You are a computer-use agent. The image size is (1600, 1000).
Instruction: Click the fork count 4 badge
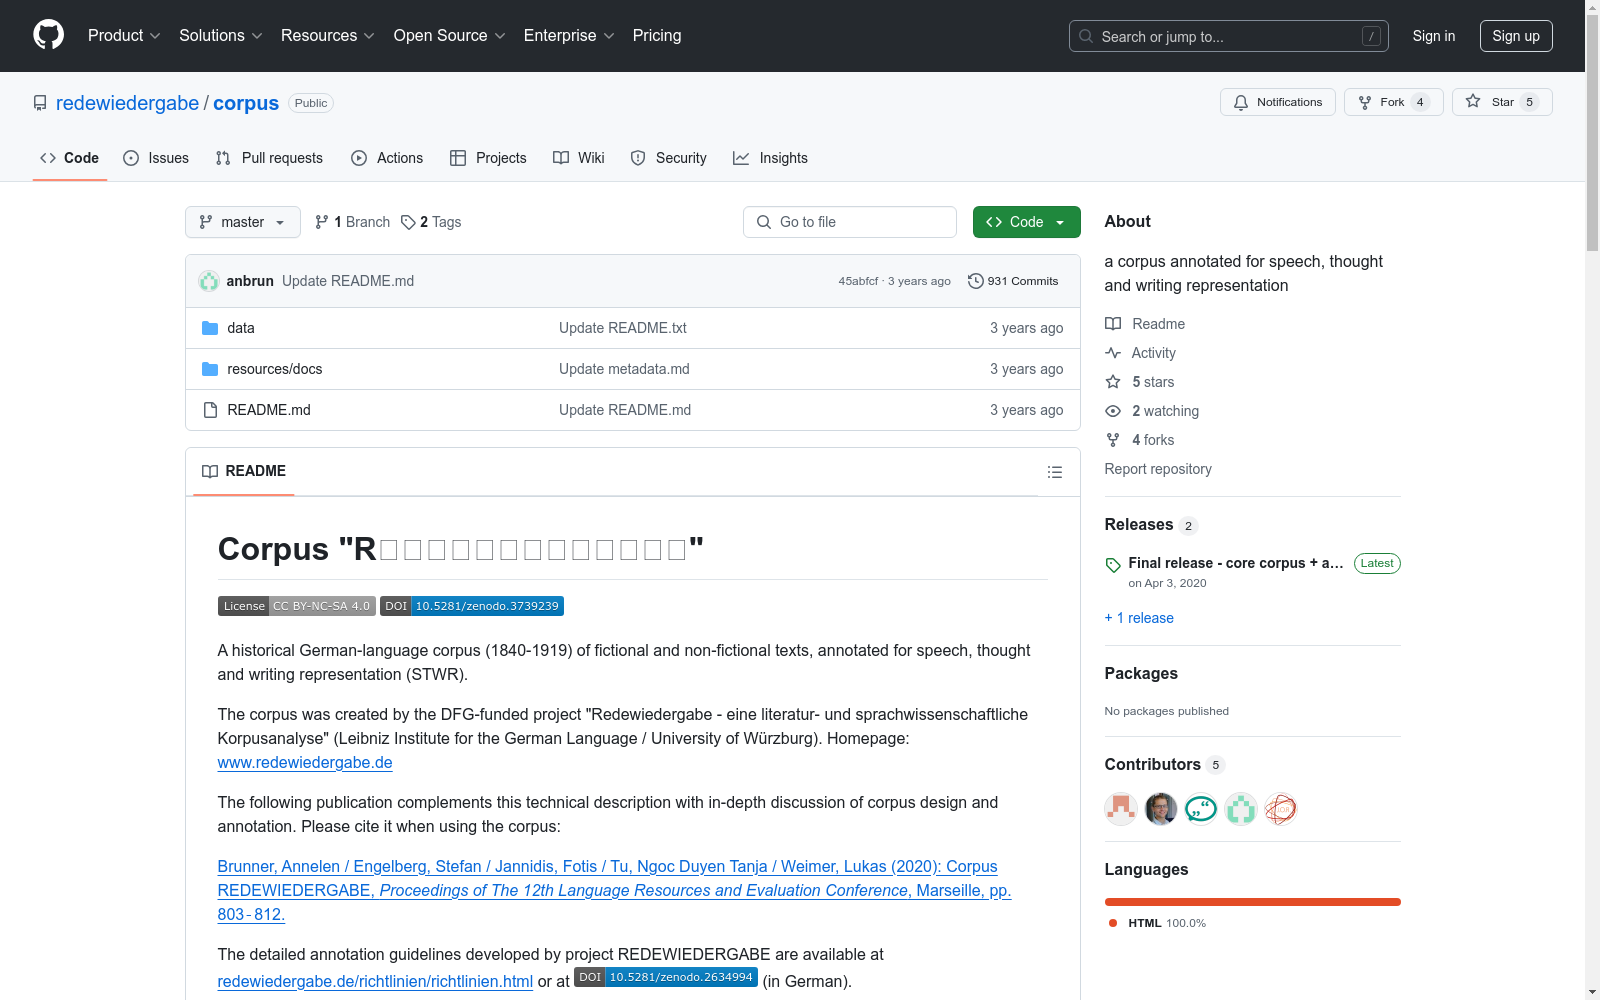1420,102
